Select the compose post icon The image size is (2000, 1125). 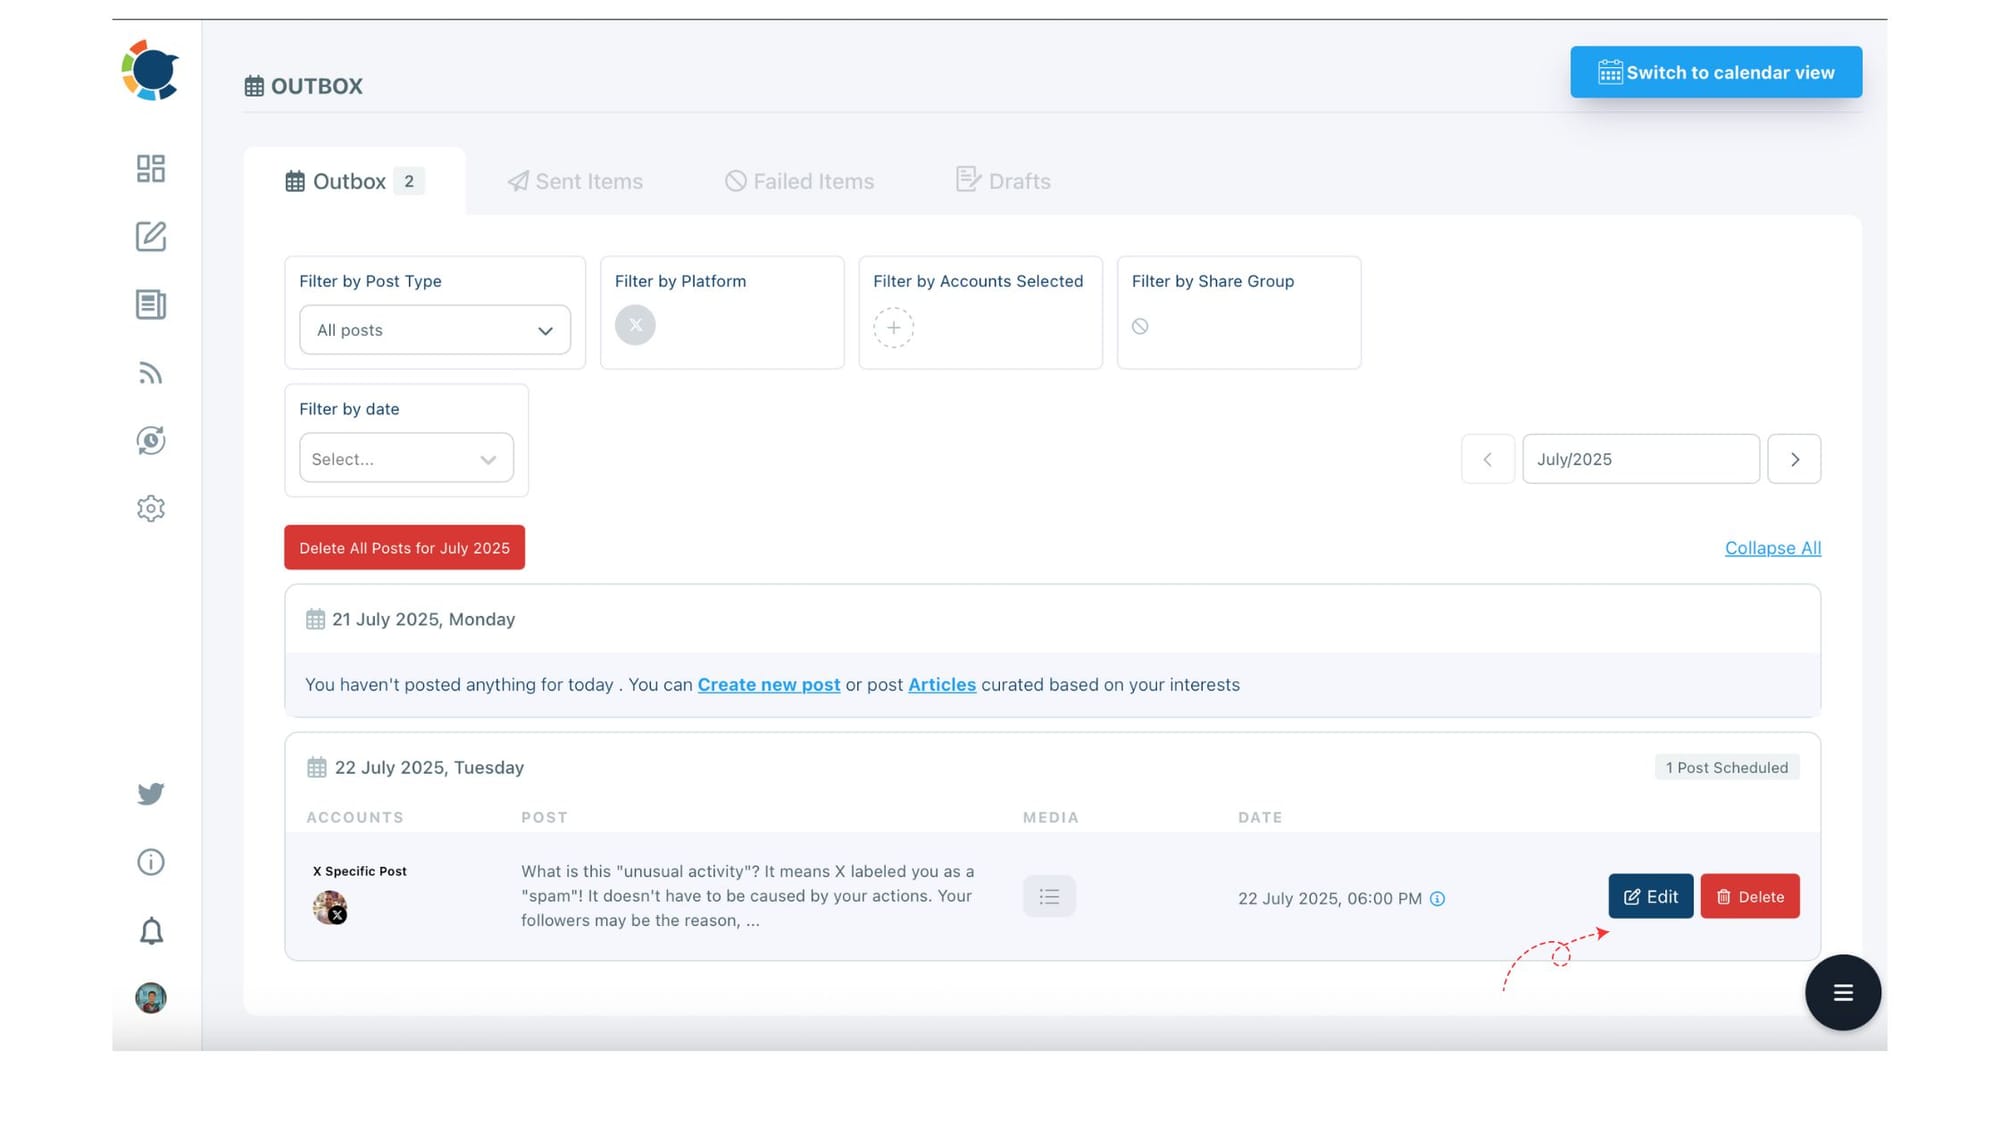point(150,237)
